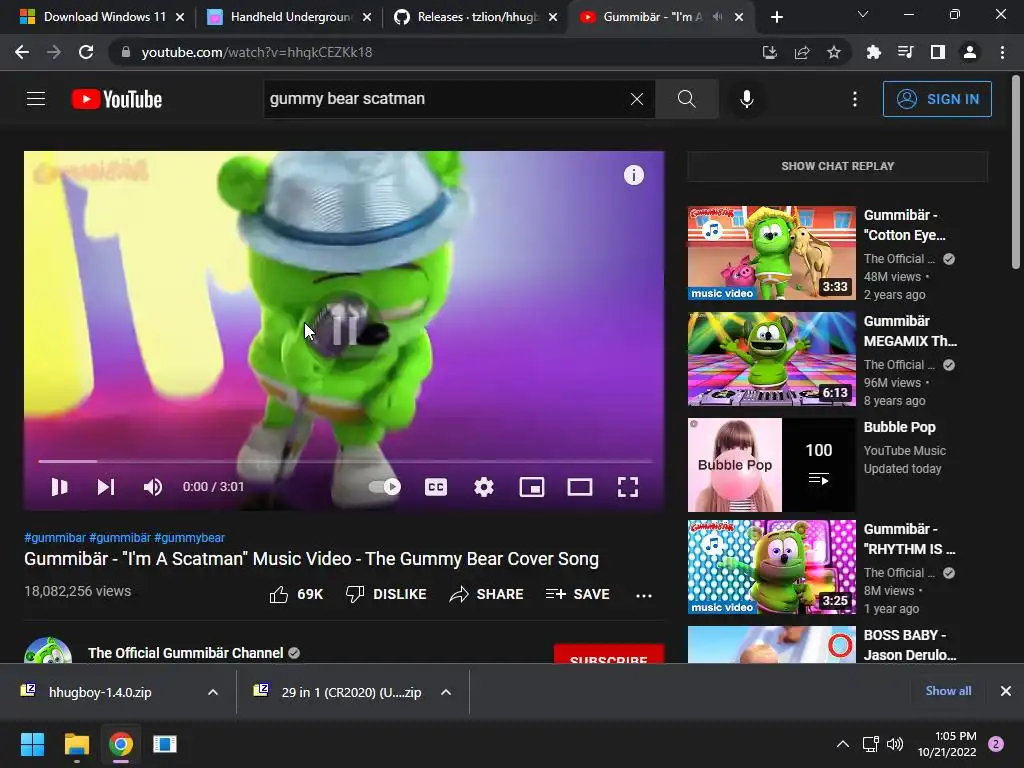Expand 29 in 1 (CR2020) zip options
The height and width of the screenshot is (768, 1024).
tap(446, 692)
